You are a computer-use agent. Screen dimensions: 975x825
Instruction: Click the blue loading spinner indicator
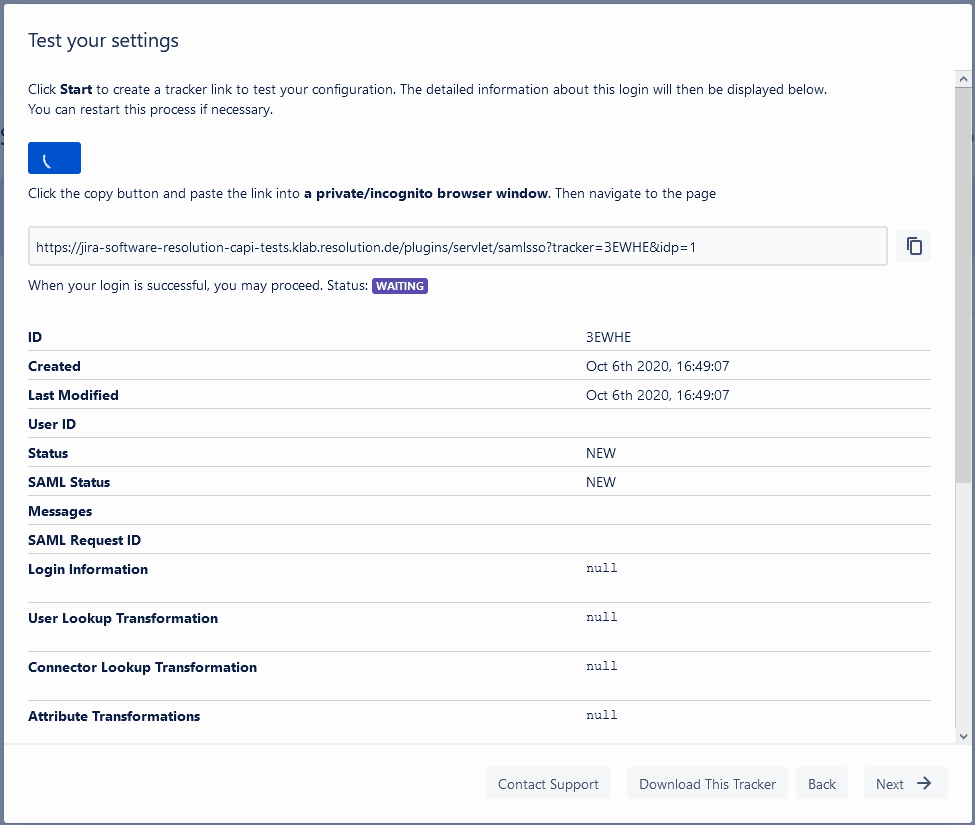point(54,157)
